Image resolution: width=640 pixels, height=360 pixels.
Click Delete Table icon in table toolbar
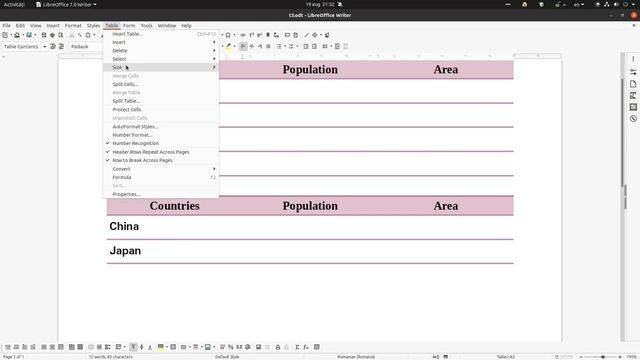61,347
